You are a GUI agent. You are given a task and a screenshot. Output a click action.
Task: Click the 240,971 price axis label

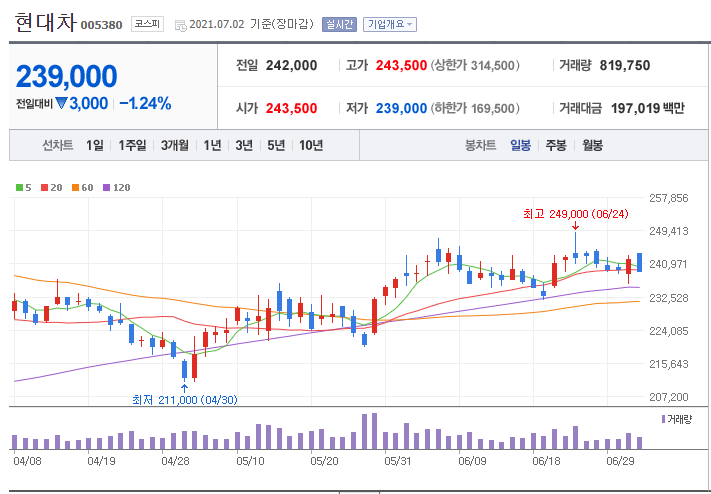[x=669, y=264]
